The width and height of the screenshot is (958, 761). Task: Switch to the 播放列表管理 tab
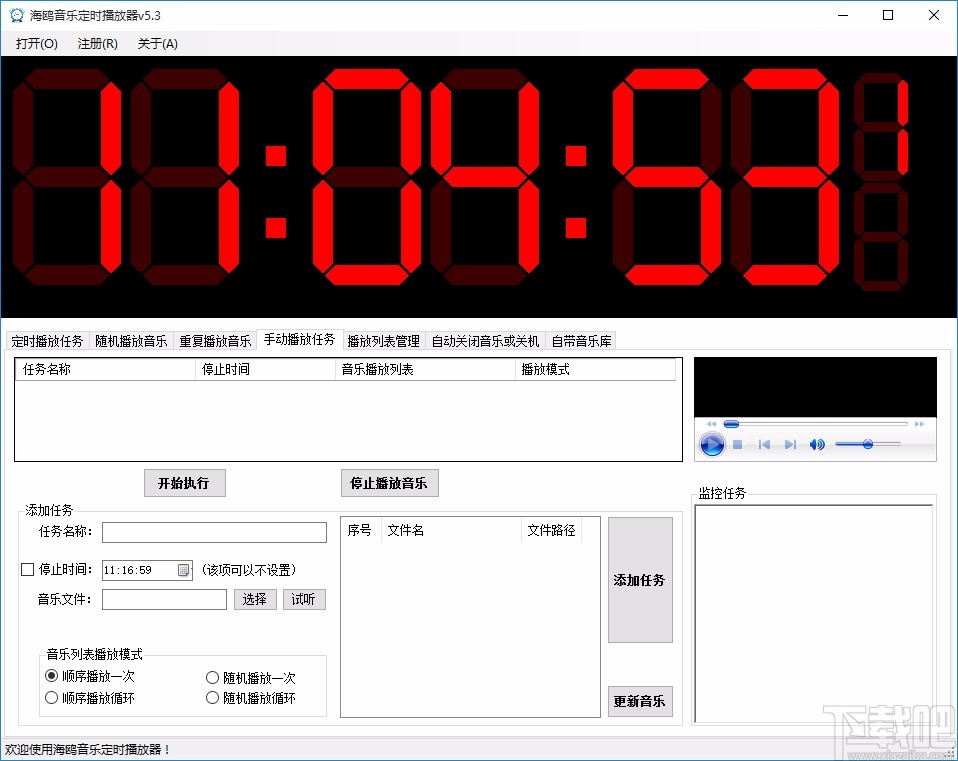tap(384, 339)
